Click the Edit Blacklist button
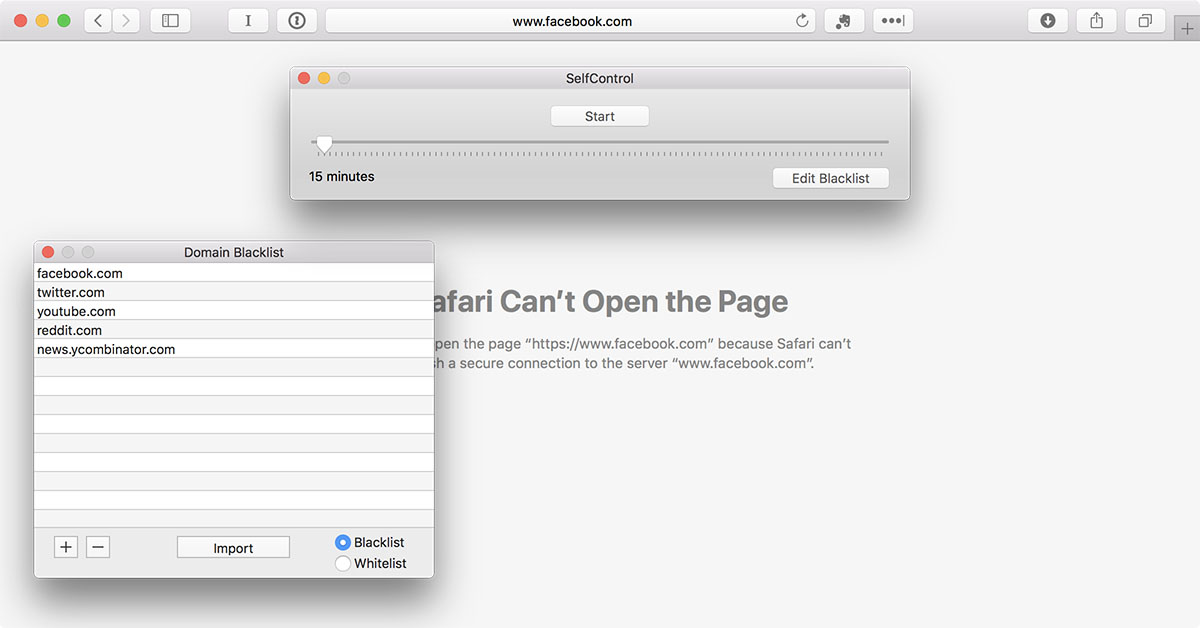 (830, 178)
